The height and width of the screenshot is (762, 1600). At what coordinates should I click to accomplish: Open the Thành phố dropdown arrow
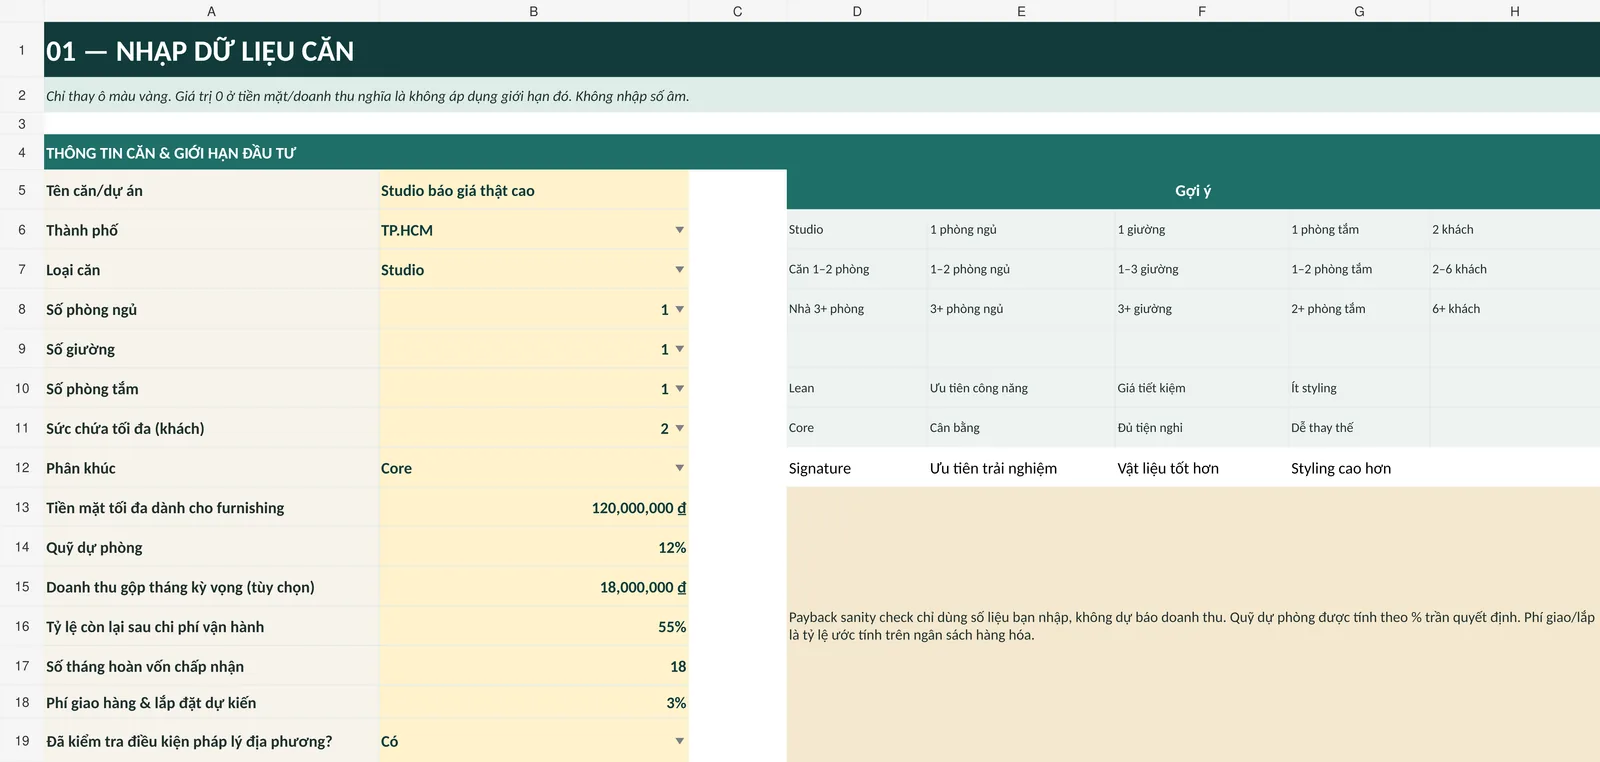tap(679, 230)
